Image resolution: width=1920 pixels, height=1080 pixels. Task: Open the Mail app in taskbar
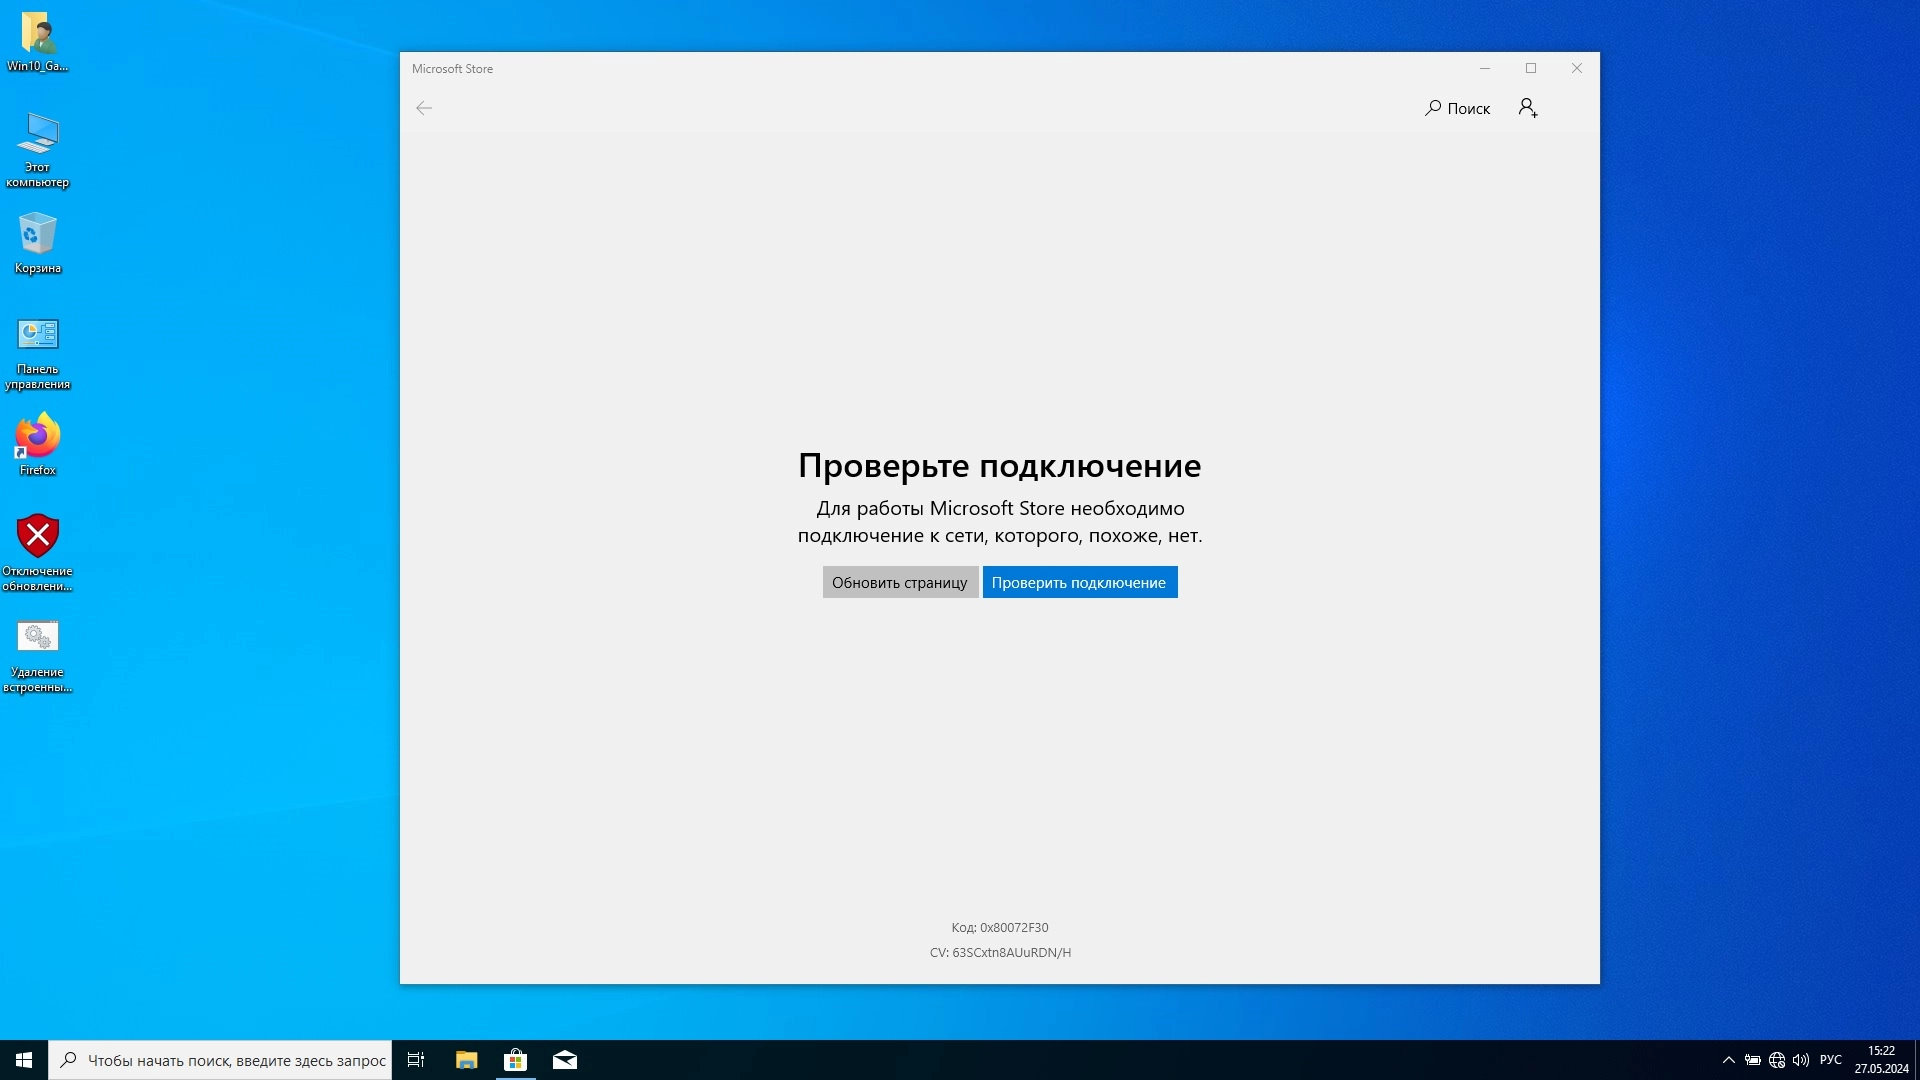click(x=565, y=1060)
